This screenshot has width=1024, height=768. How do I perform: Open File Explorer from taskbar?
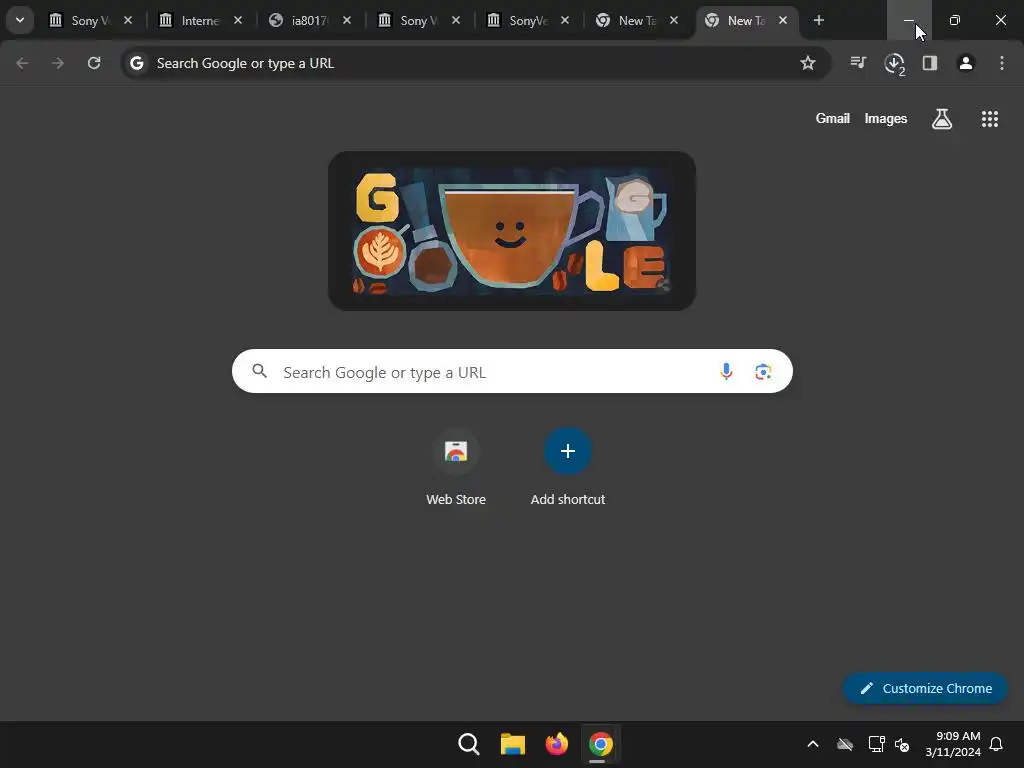[x=513, y=744]
